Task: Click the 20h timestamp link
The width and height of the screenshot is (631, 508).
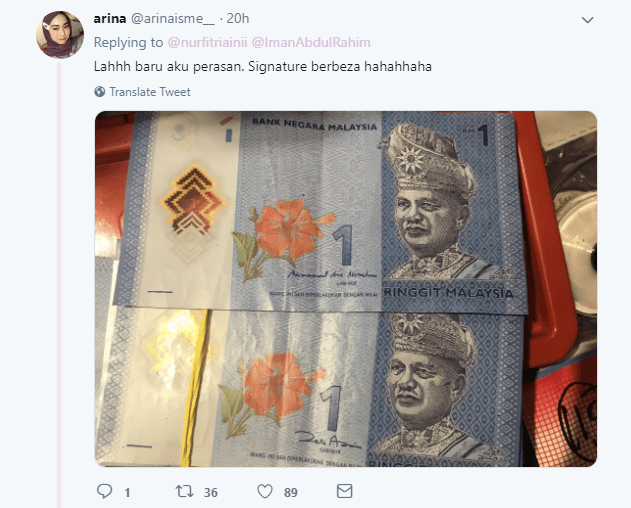Action: tap(238, 19)
